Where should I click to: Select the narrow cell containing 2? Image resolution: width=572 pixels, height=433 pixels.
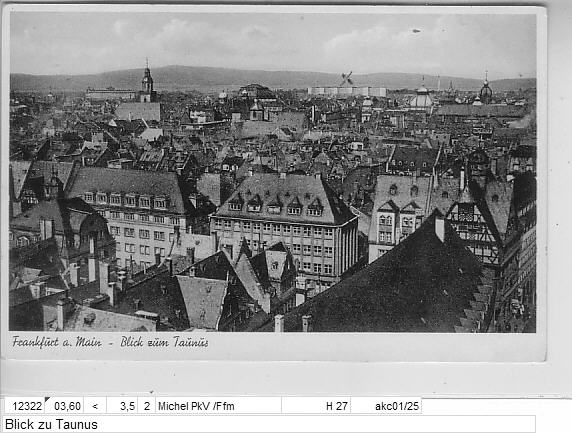click(x=147, y=405)
